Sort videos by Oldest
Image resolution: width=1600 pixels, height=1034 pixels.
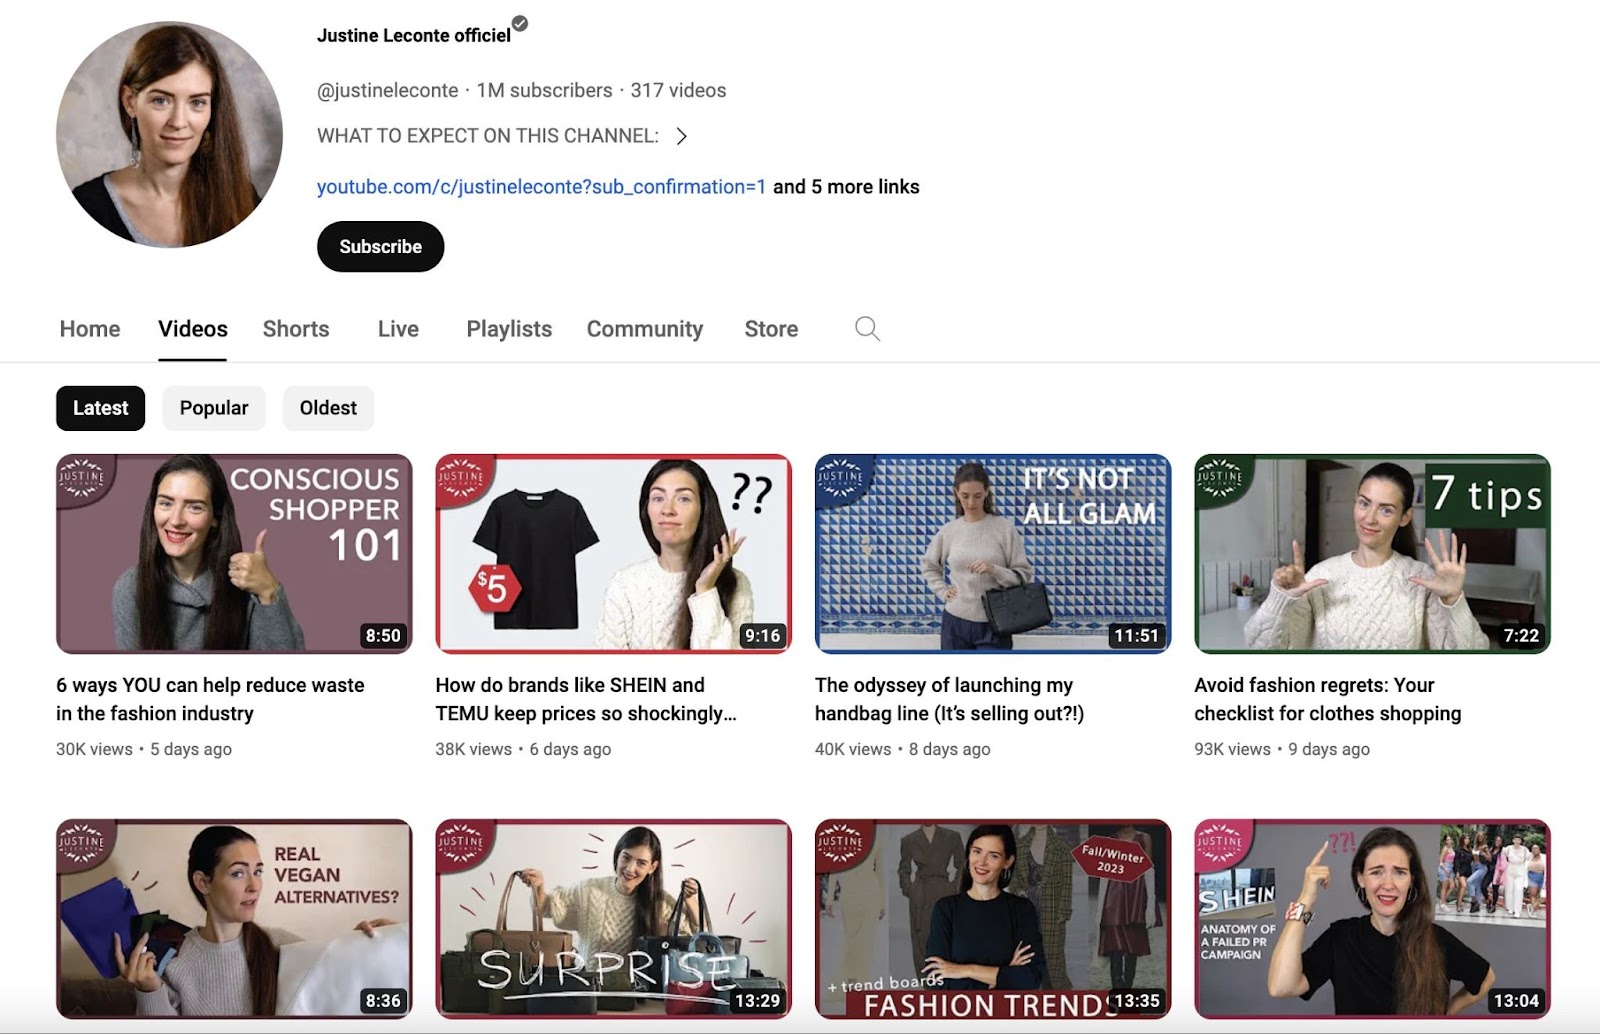(x=328, y=407)
